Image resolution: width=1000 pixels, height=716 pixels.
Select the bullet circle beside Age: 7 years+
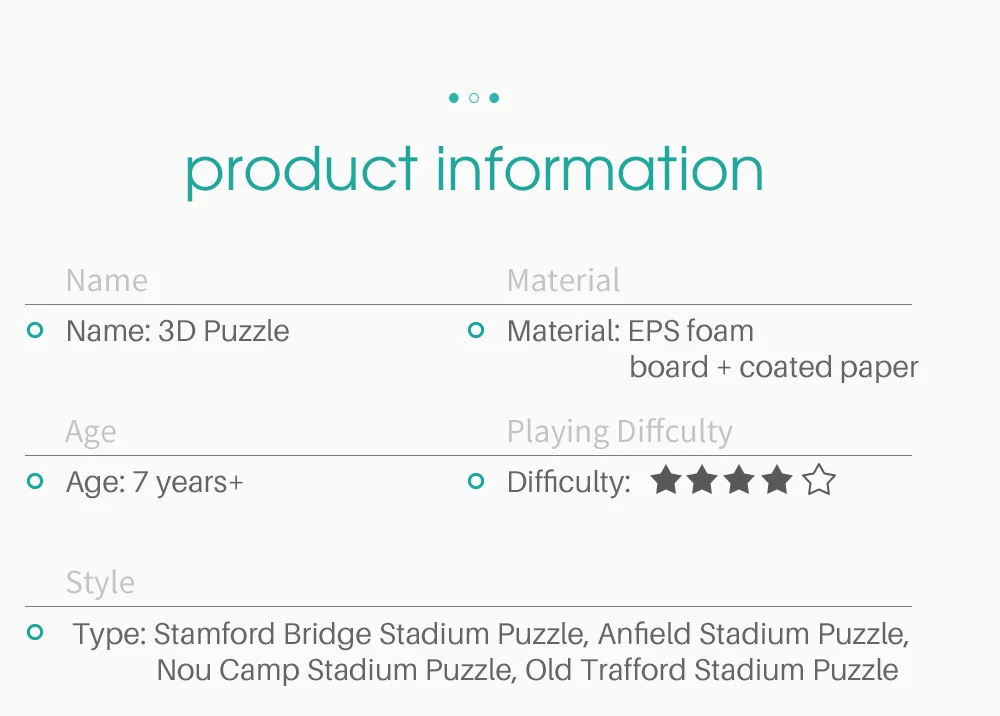tap(35, 481)
